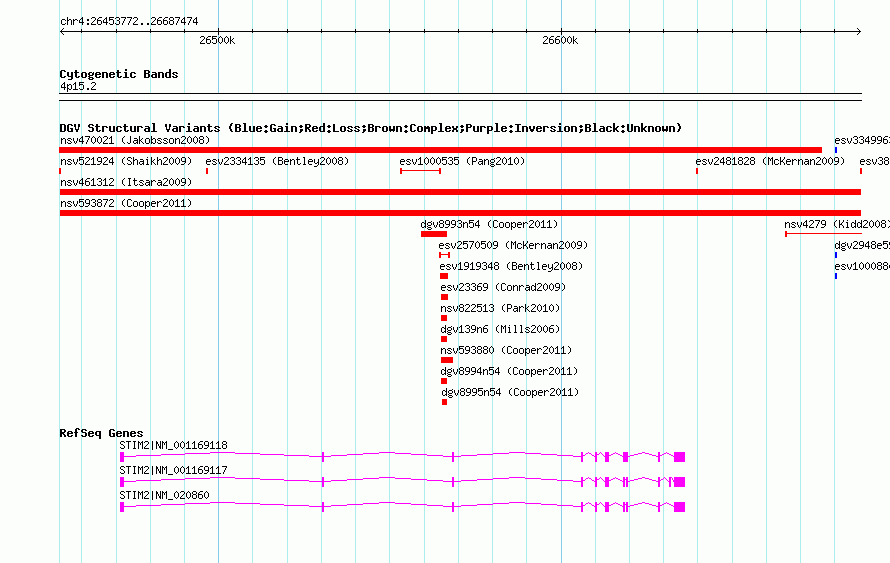Select the RefSeq Genes track title
This screenshot has width=890, height=563.
point(101,433)
